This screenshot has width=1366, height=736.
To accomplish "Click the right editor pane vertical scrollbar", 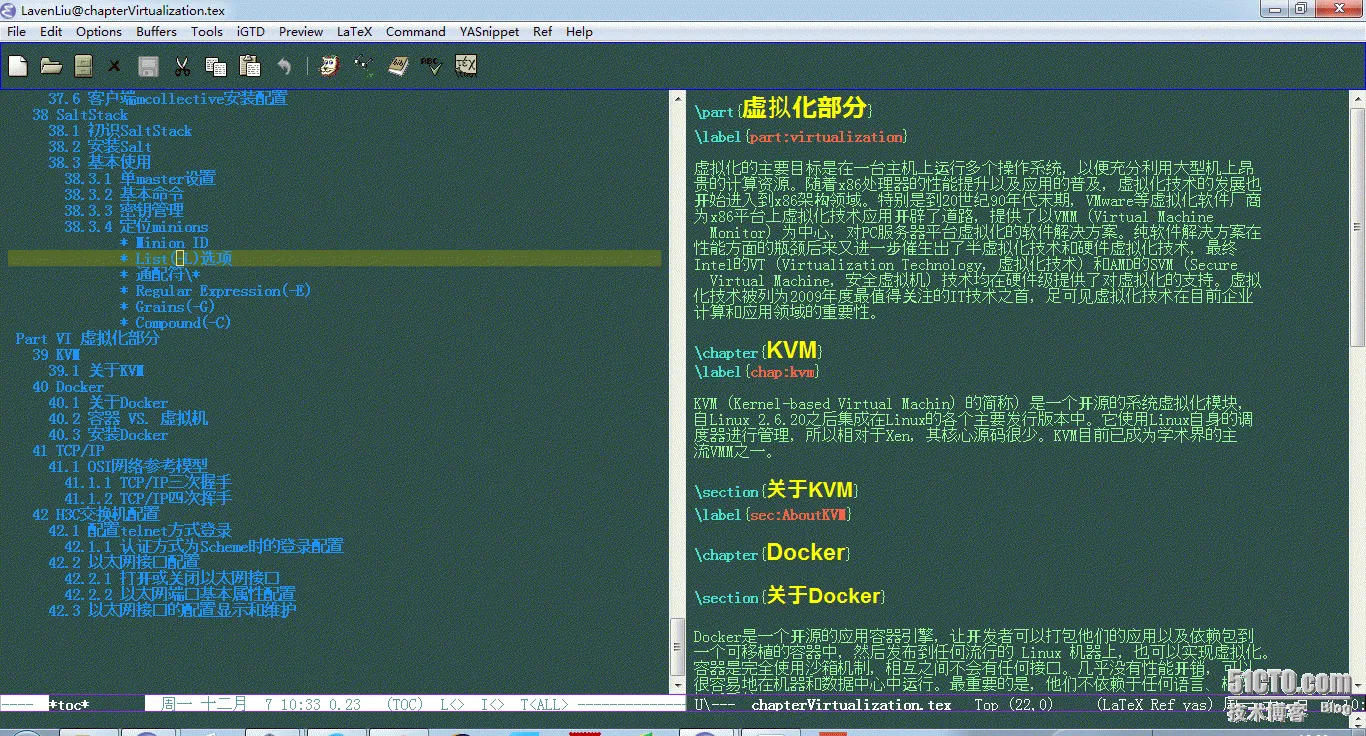I will click(1357, 390).
